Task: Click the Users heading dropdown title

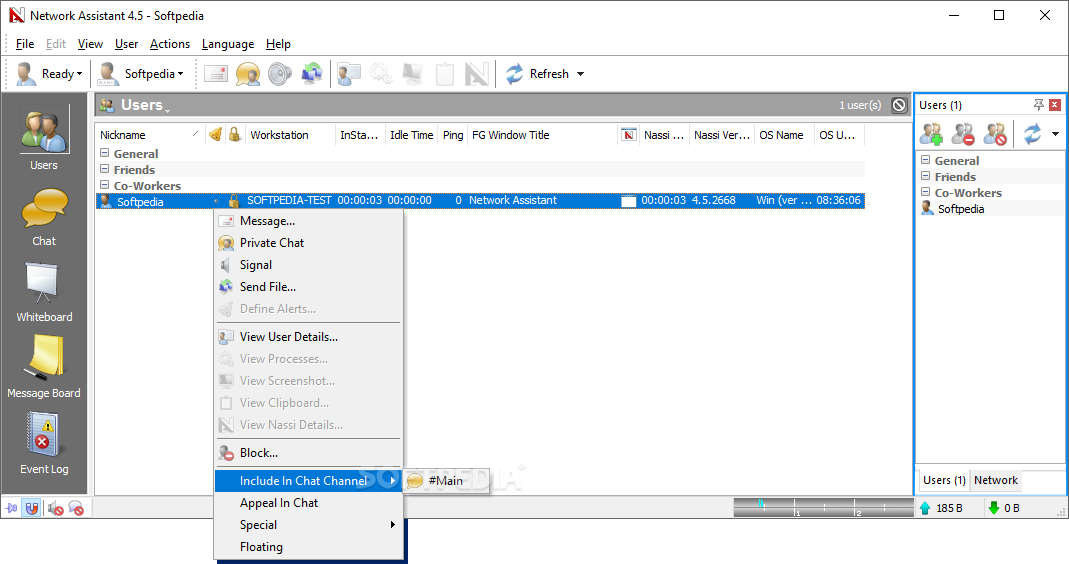Action: [143, 105]
